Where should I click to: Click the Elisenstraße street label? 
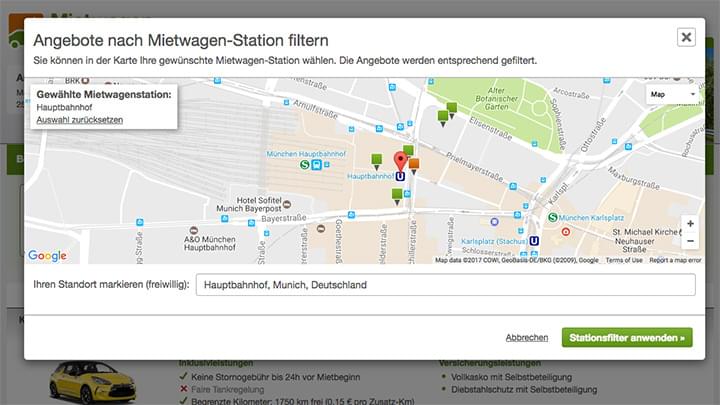[490, 128]
